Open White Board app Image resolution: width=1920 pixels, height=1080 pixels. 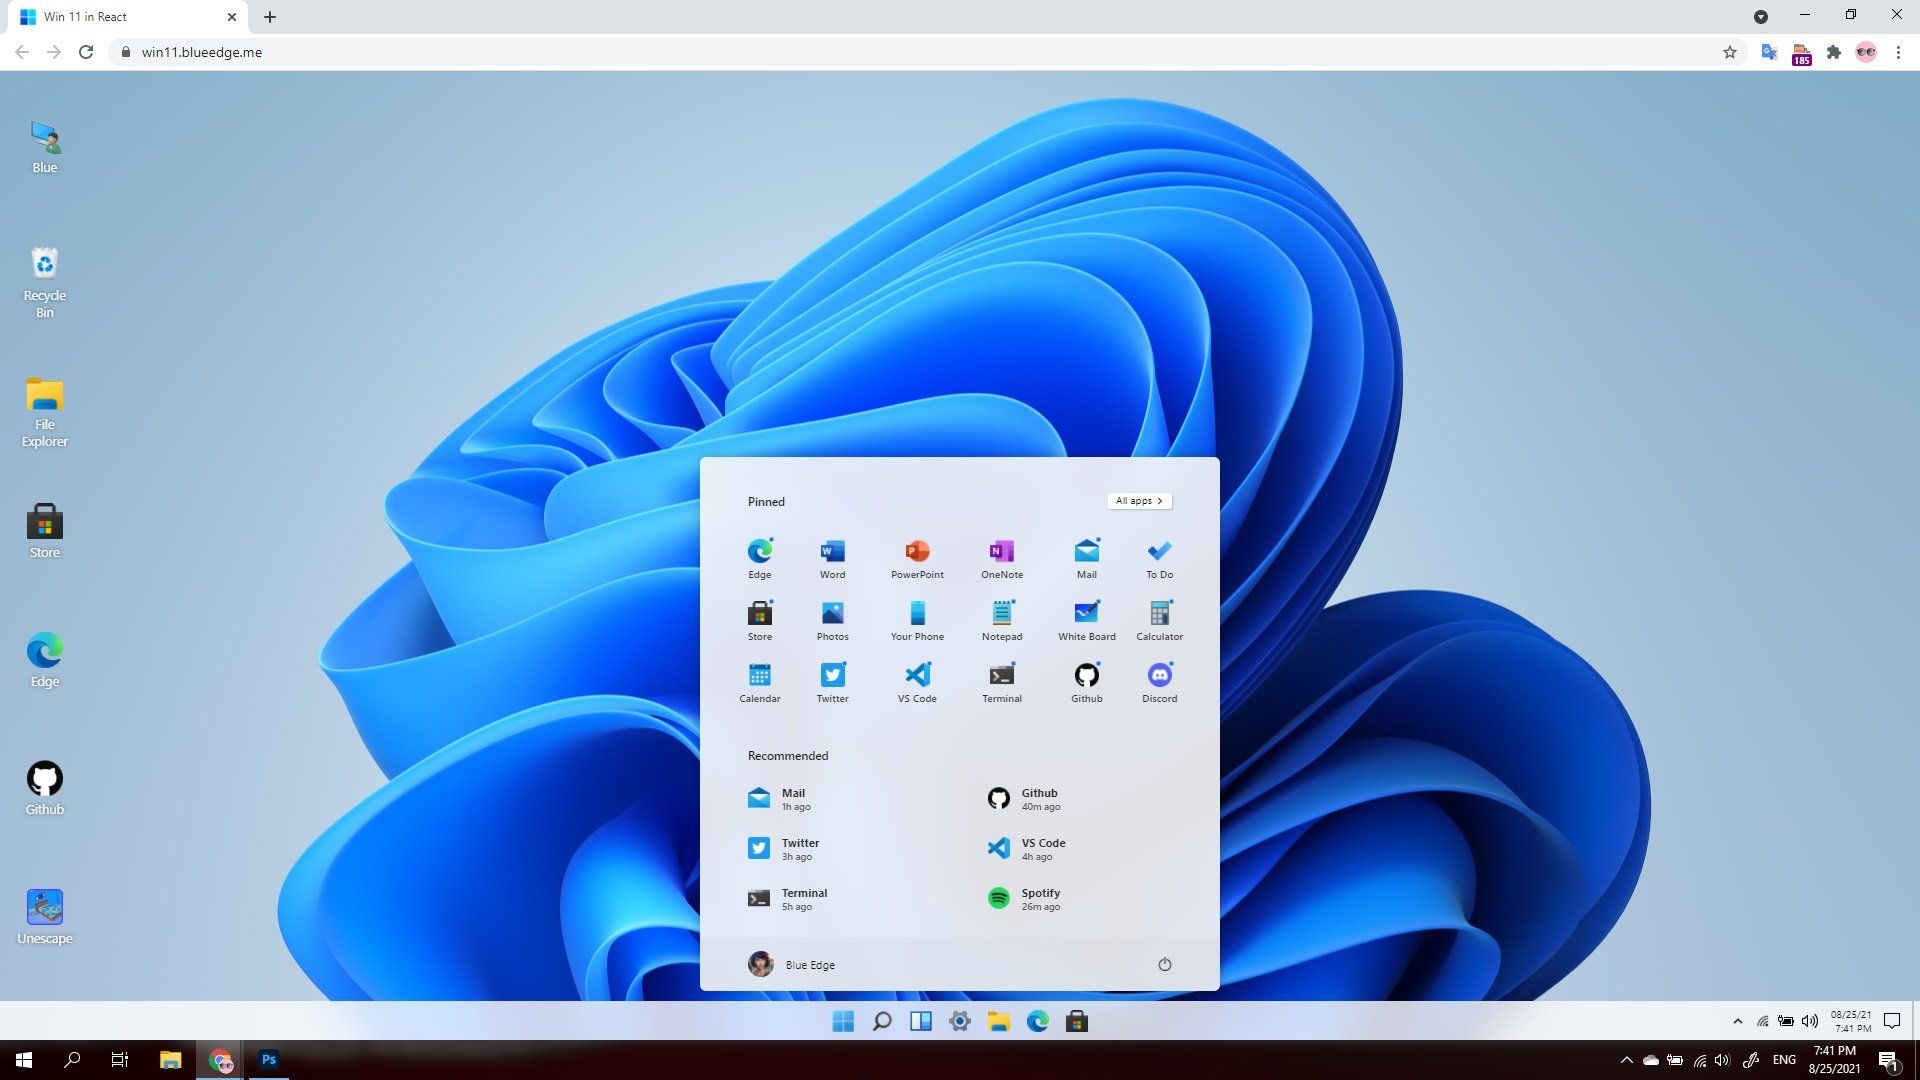pyautogui.click(x=1087, y=621)
